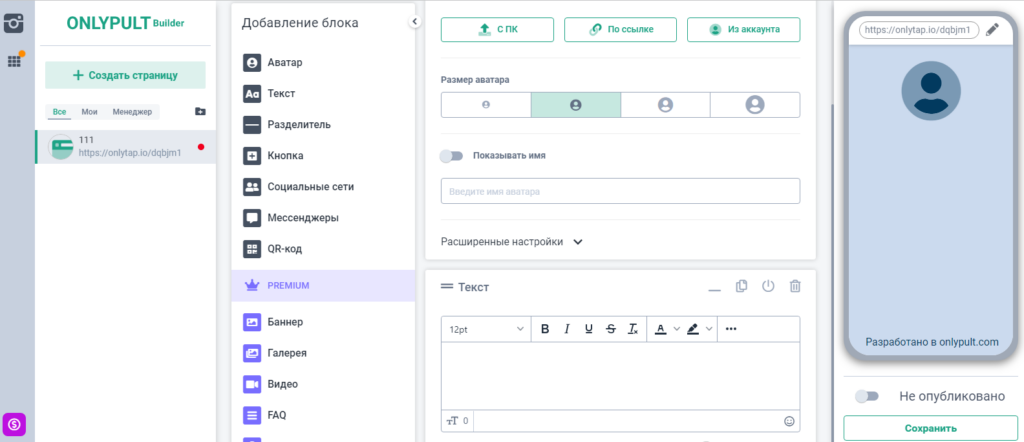Click the power icon on Text block
The image size is (1024, 442).
pos(768,286)
